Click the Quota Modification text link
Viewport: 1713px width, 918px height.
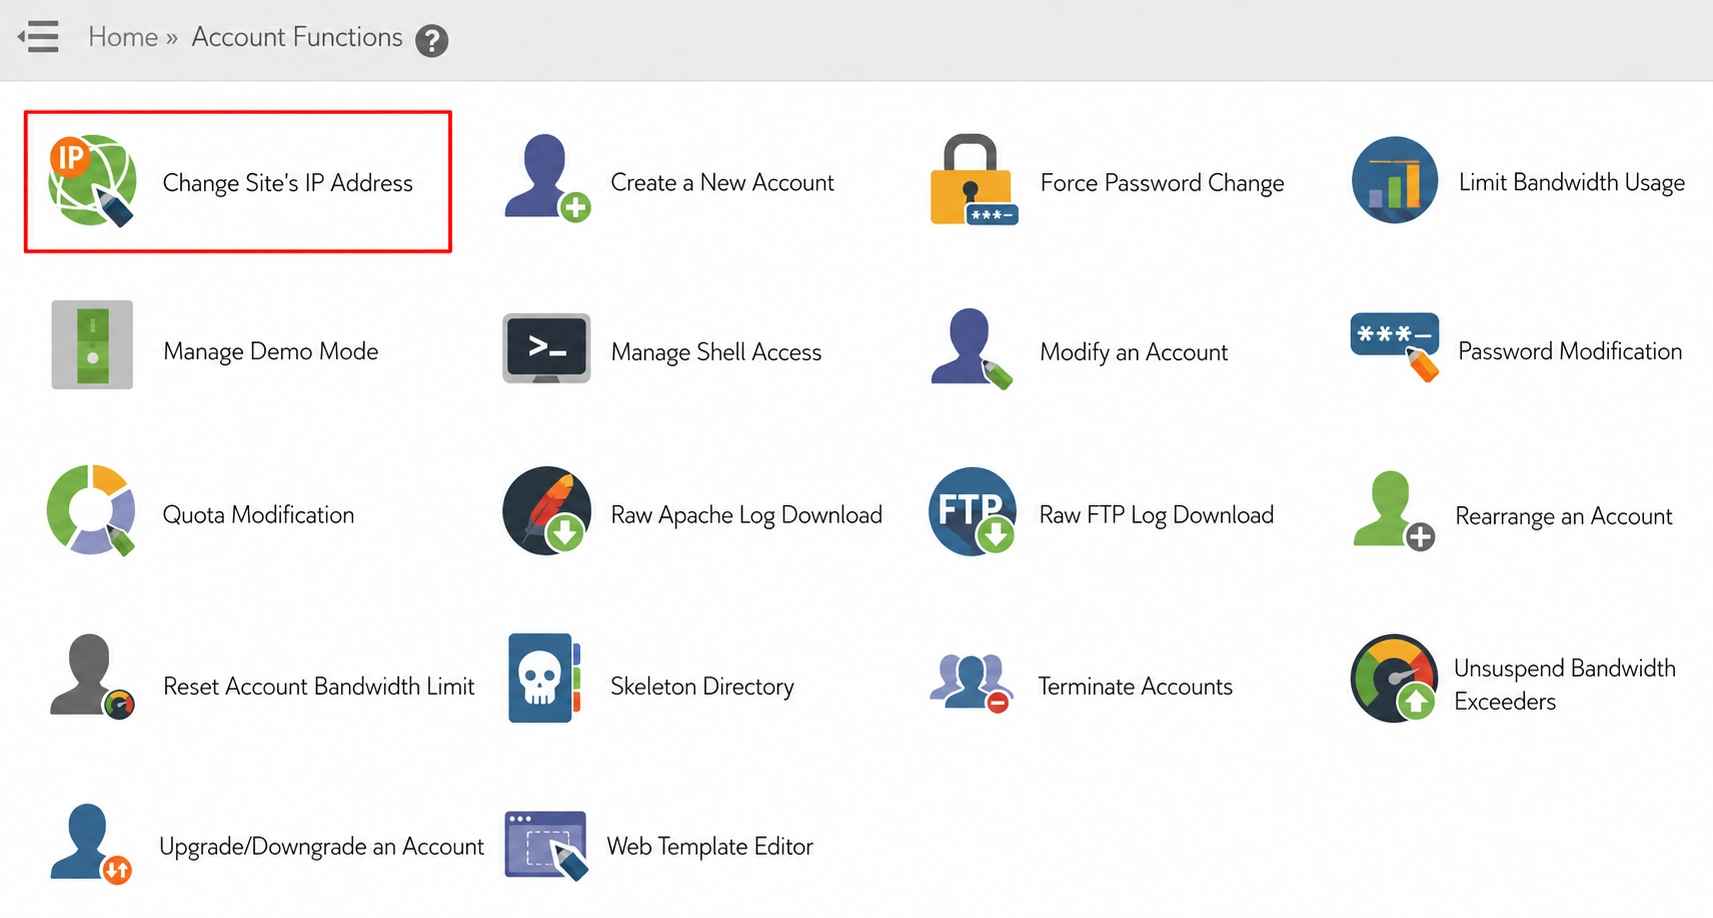click(258, 515)
